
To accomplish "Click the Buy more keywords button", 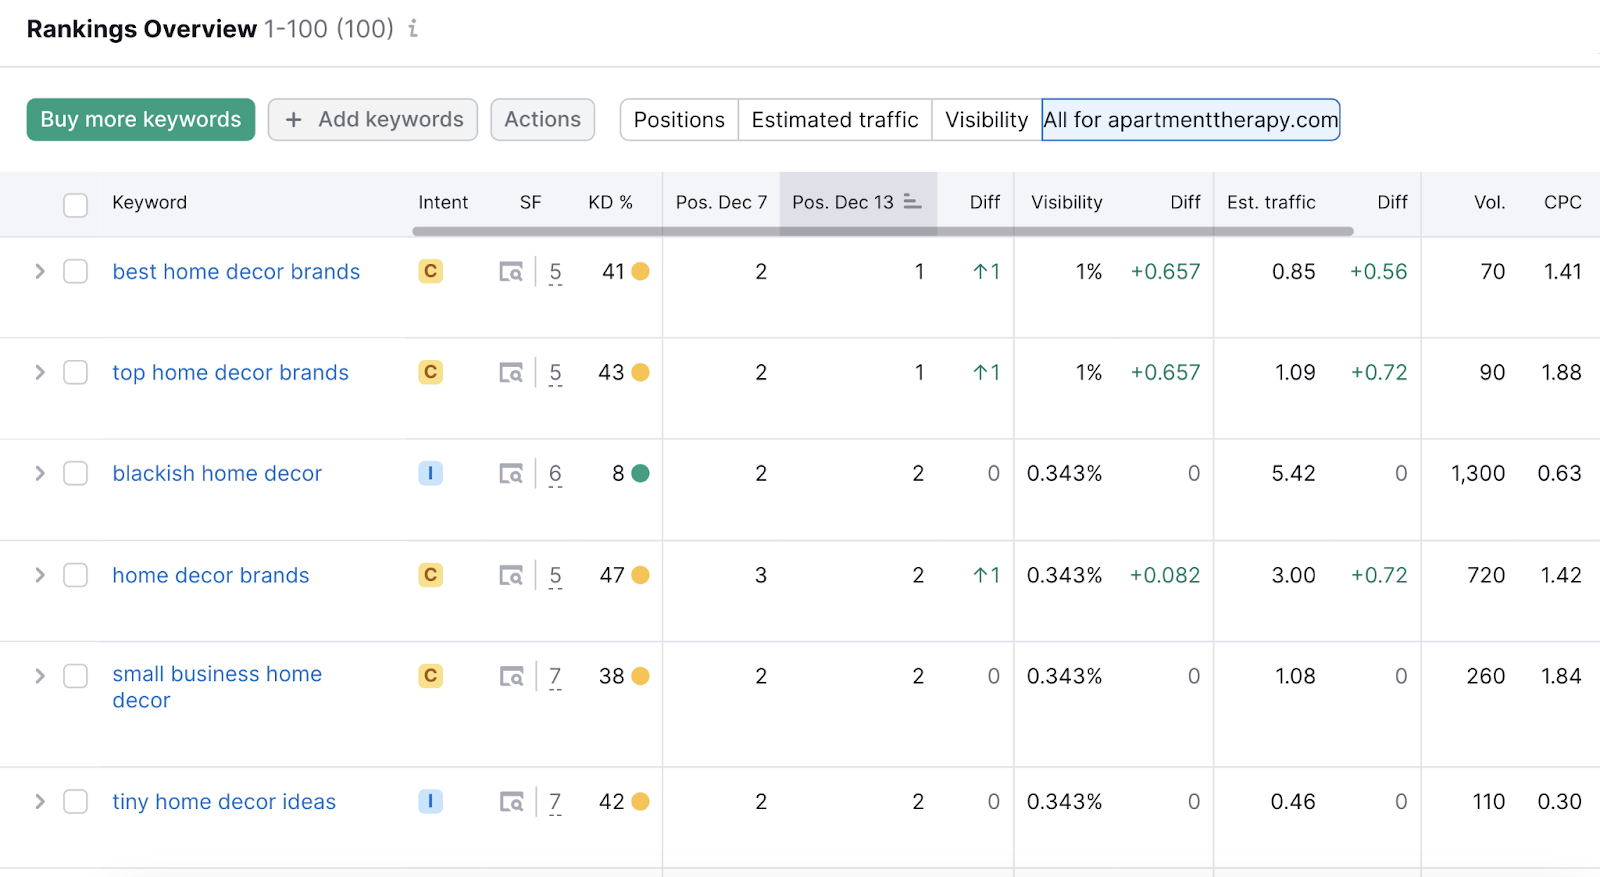I will [141, 120].
